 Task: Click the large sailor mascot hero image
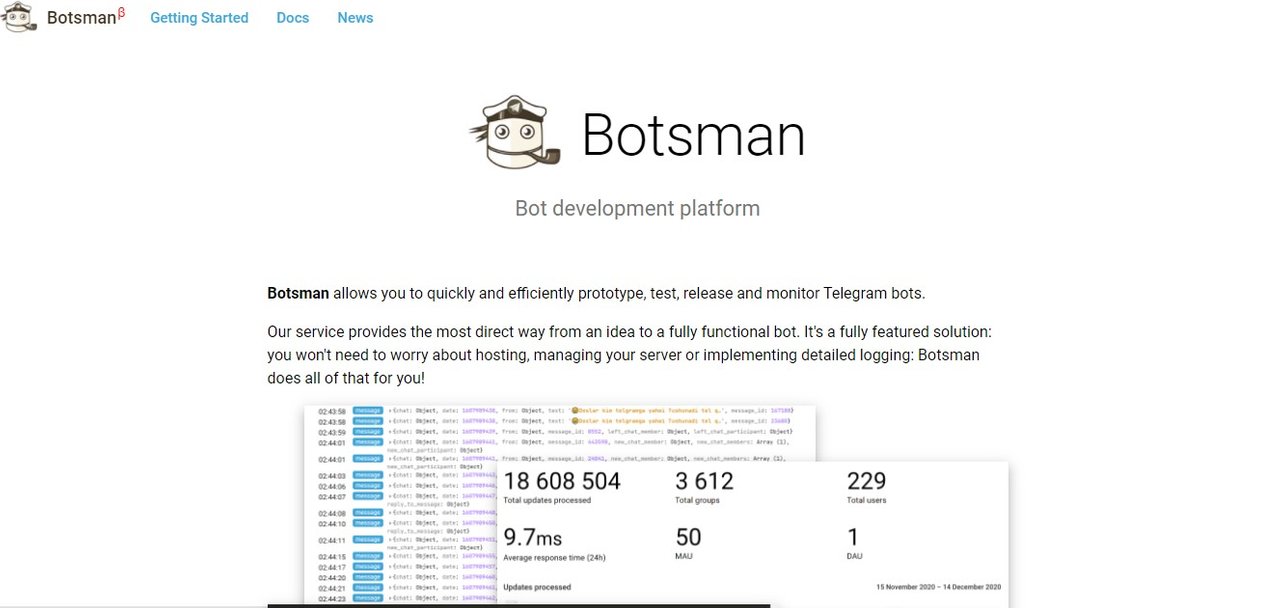click(x=517, y=132)
